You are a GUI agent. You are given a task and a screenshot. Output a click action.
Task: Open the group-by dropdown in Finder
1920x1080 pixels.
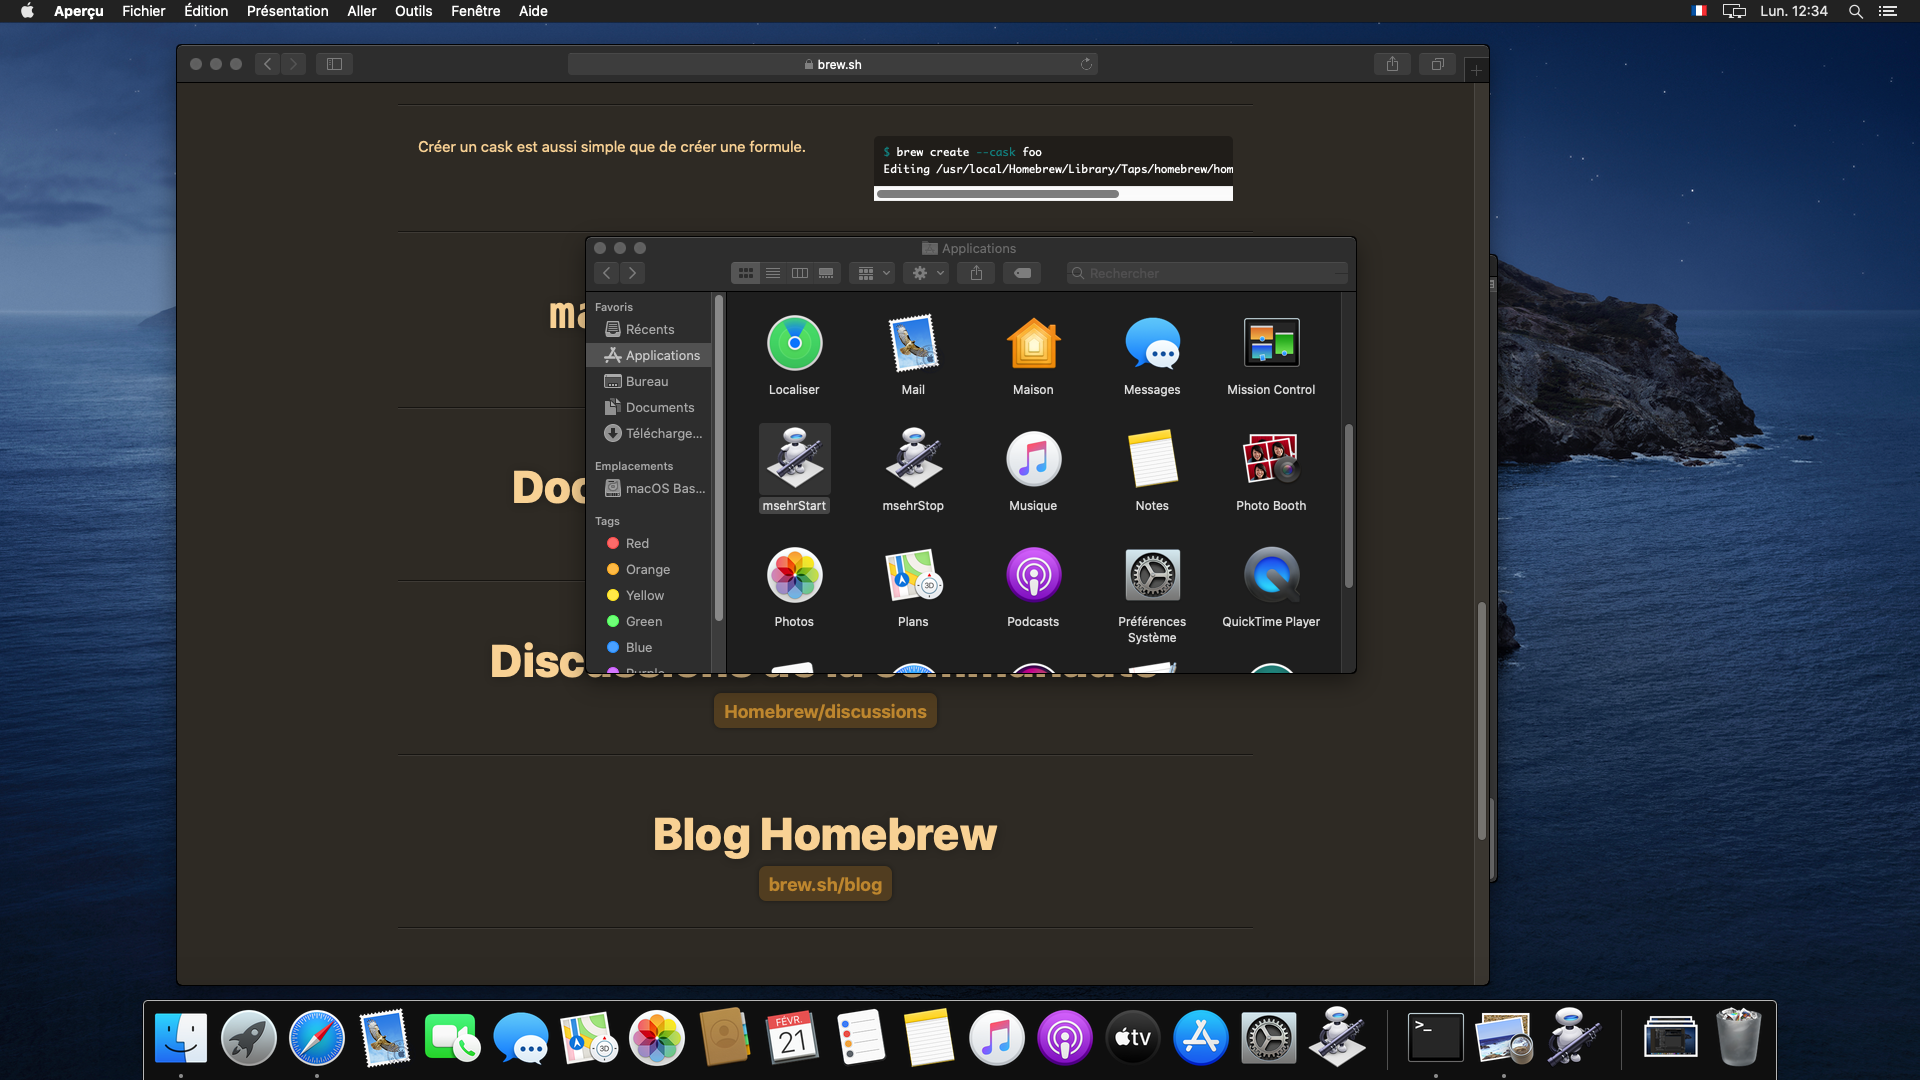[x=872, y=273]
